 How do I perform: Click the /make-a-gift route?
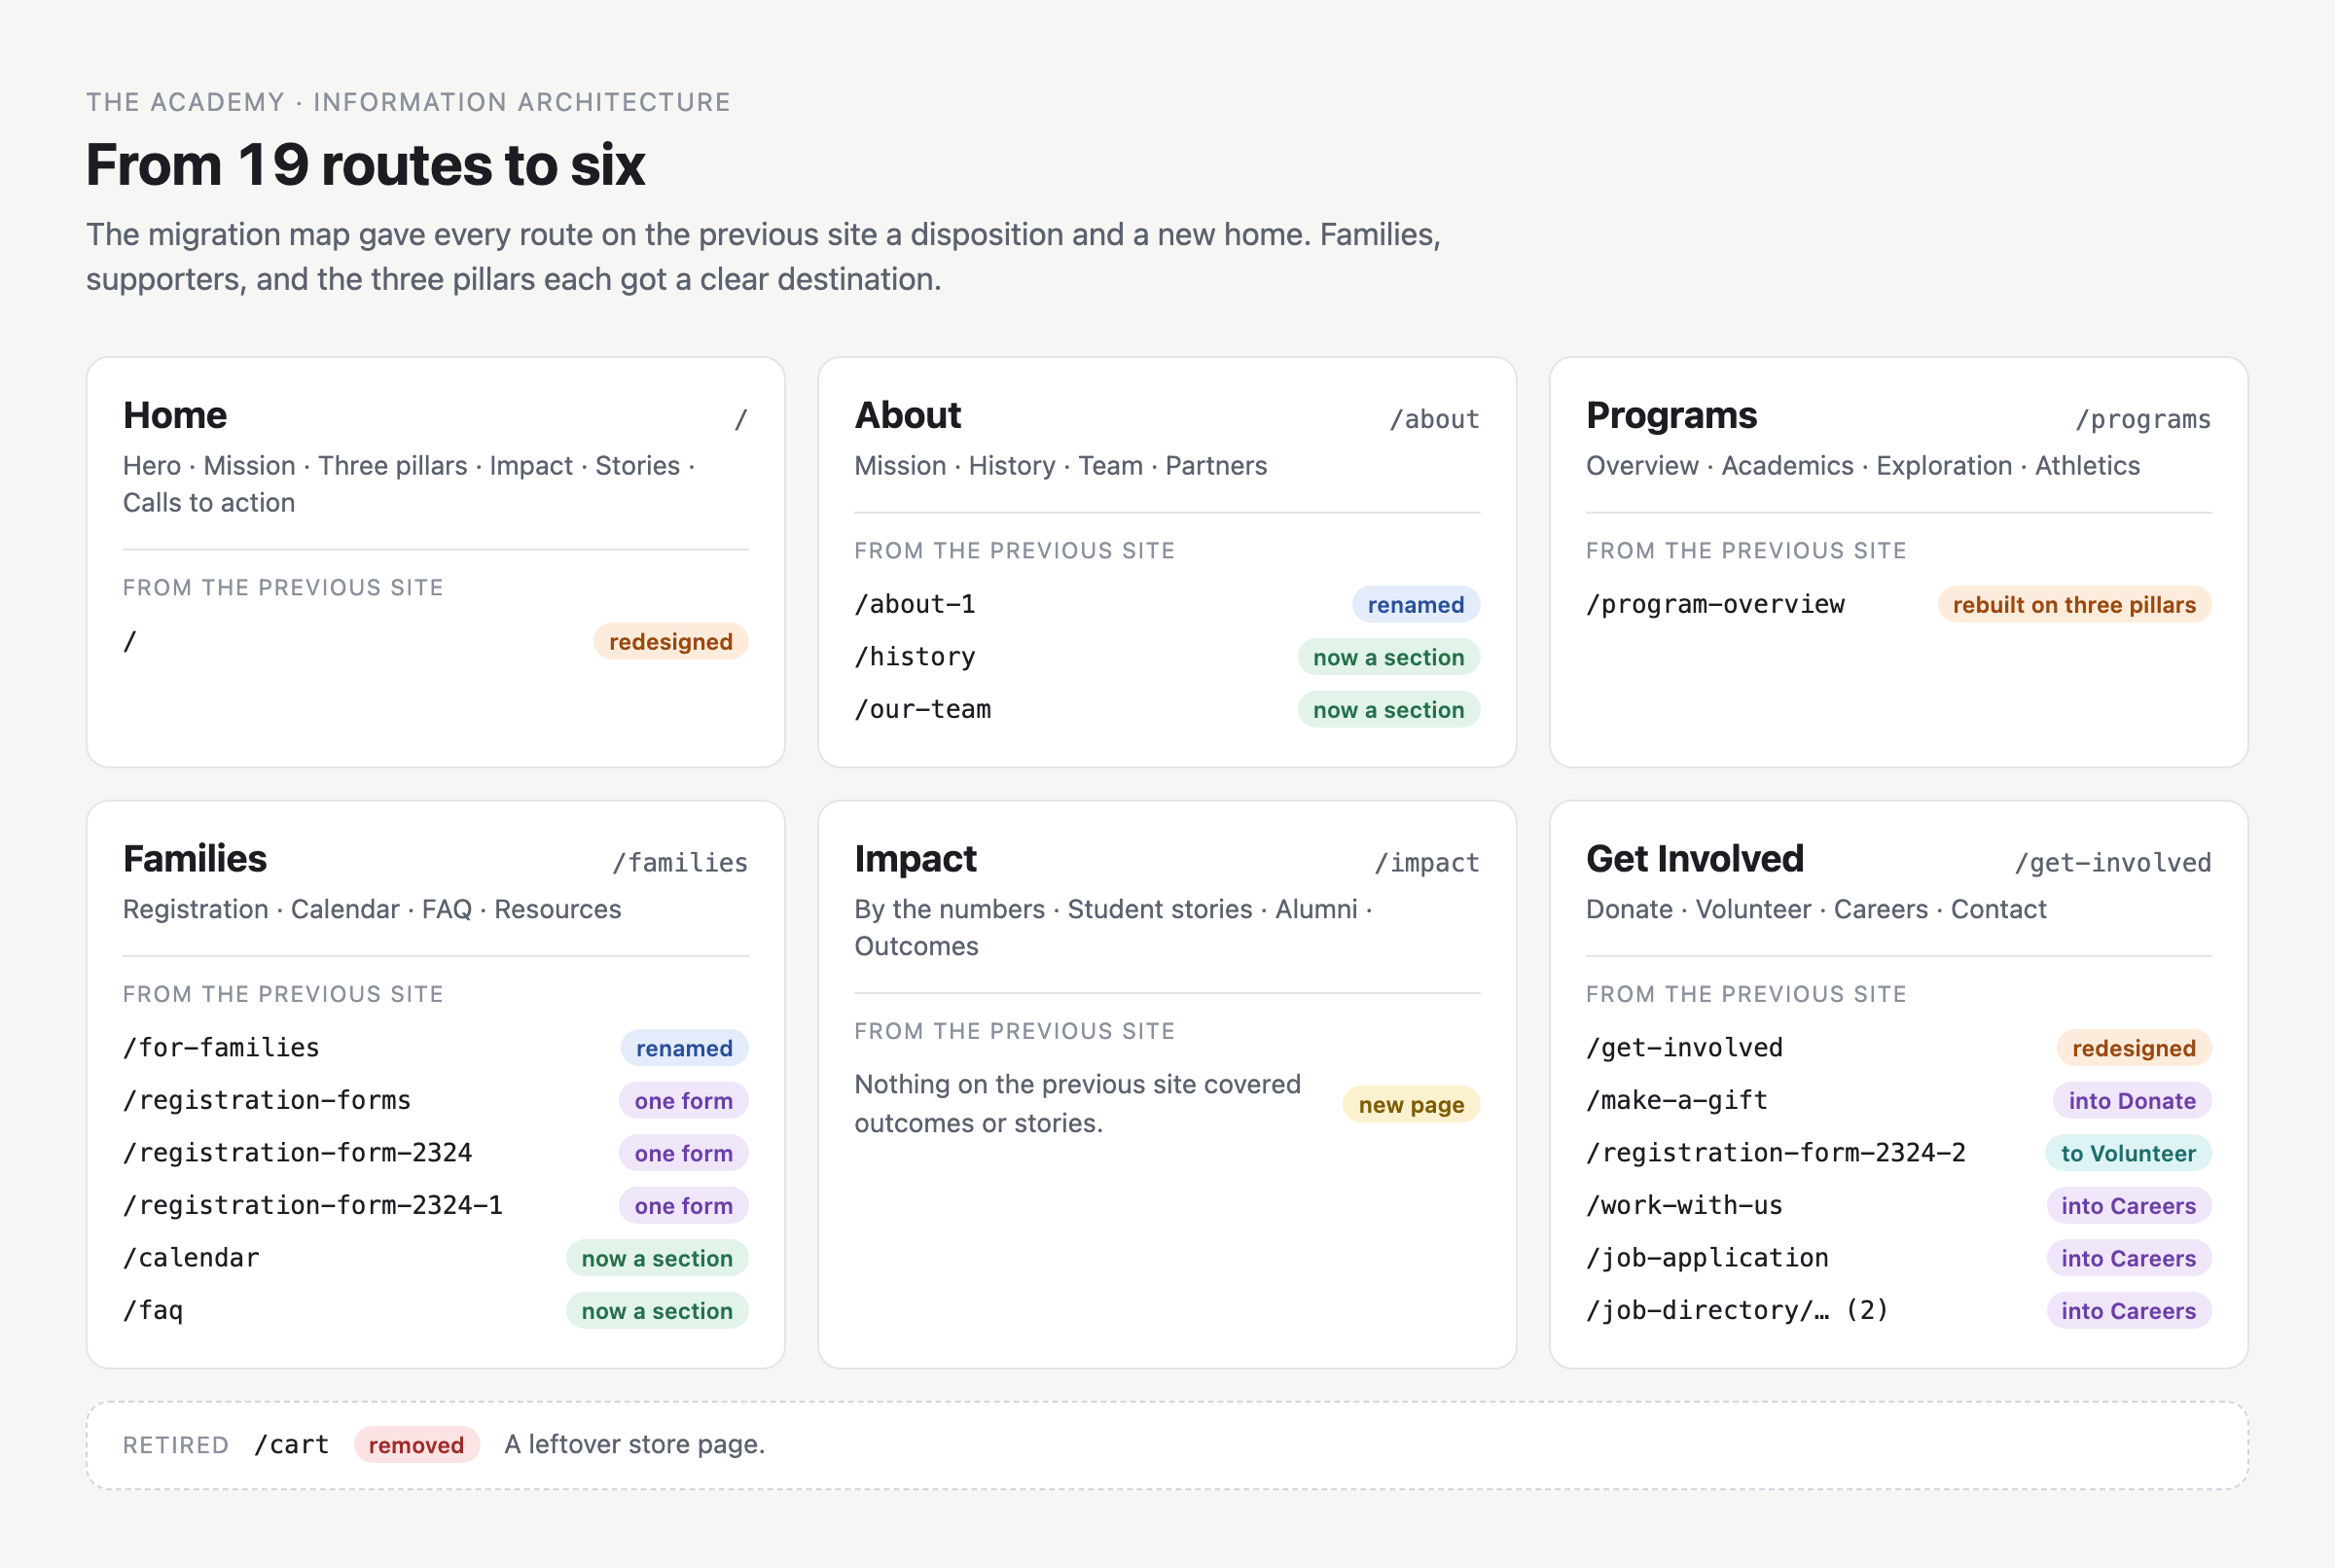click(1677, 1100)
